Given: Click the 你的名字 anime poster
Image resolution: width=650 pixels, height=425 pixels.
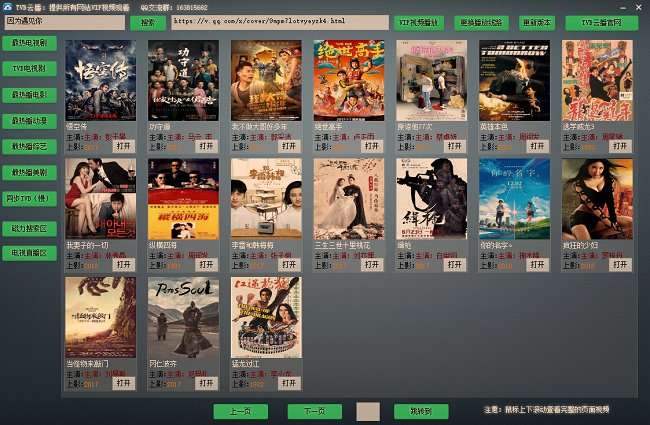Looking at the screenshot, I should pos(514,199).
